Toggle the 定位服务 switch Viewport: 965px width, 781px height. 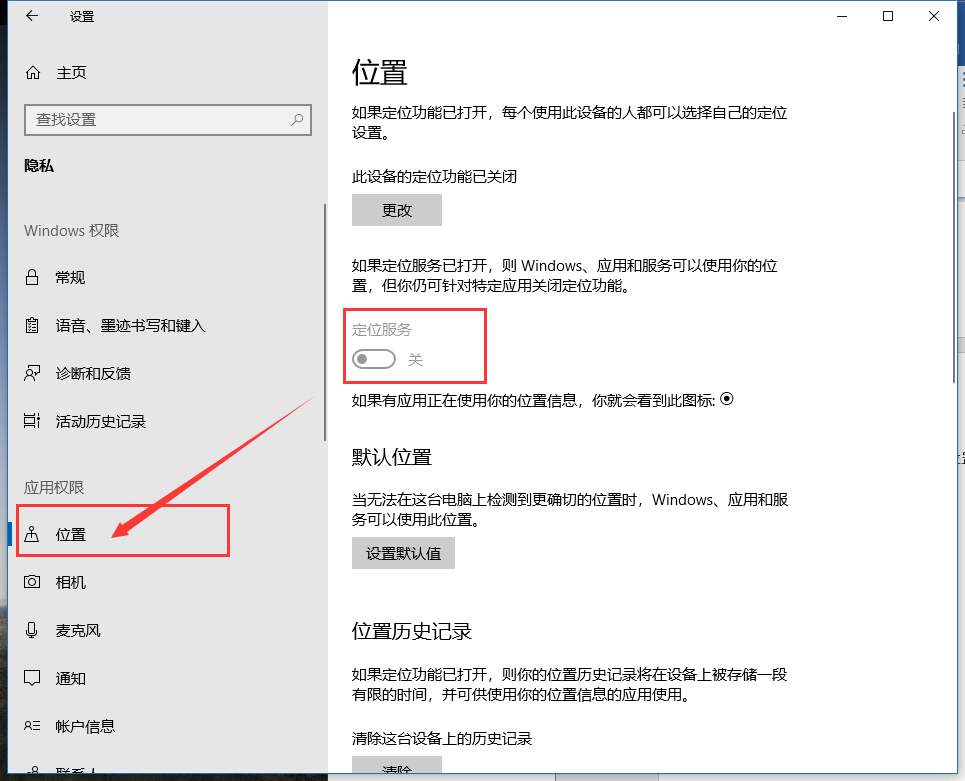pos(374,359)
